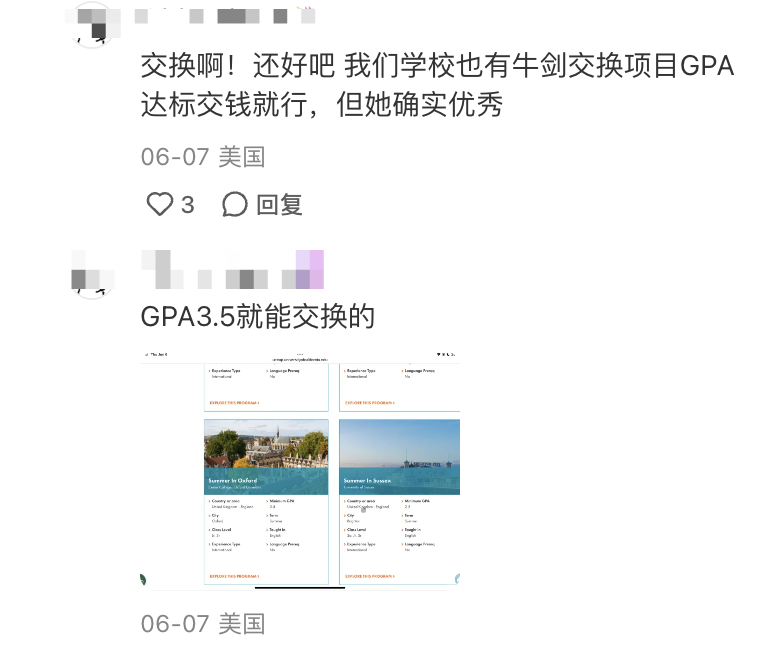Open the GPA3.5 commenter's avatar

[x=92, y=274]
